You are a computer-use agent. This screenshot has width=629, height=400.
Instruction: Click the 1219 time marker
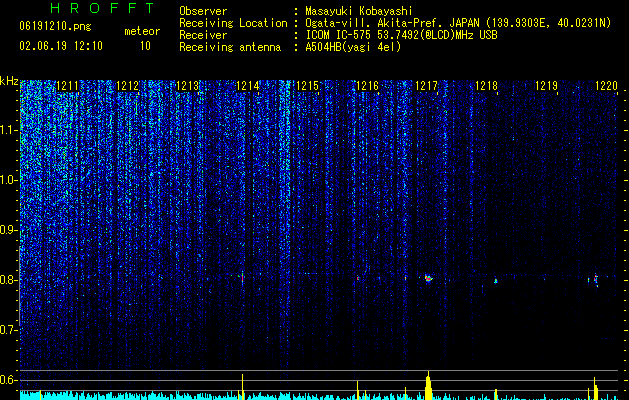tap(546, 86)
